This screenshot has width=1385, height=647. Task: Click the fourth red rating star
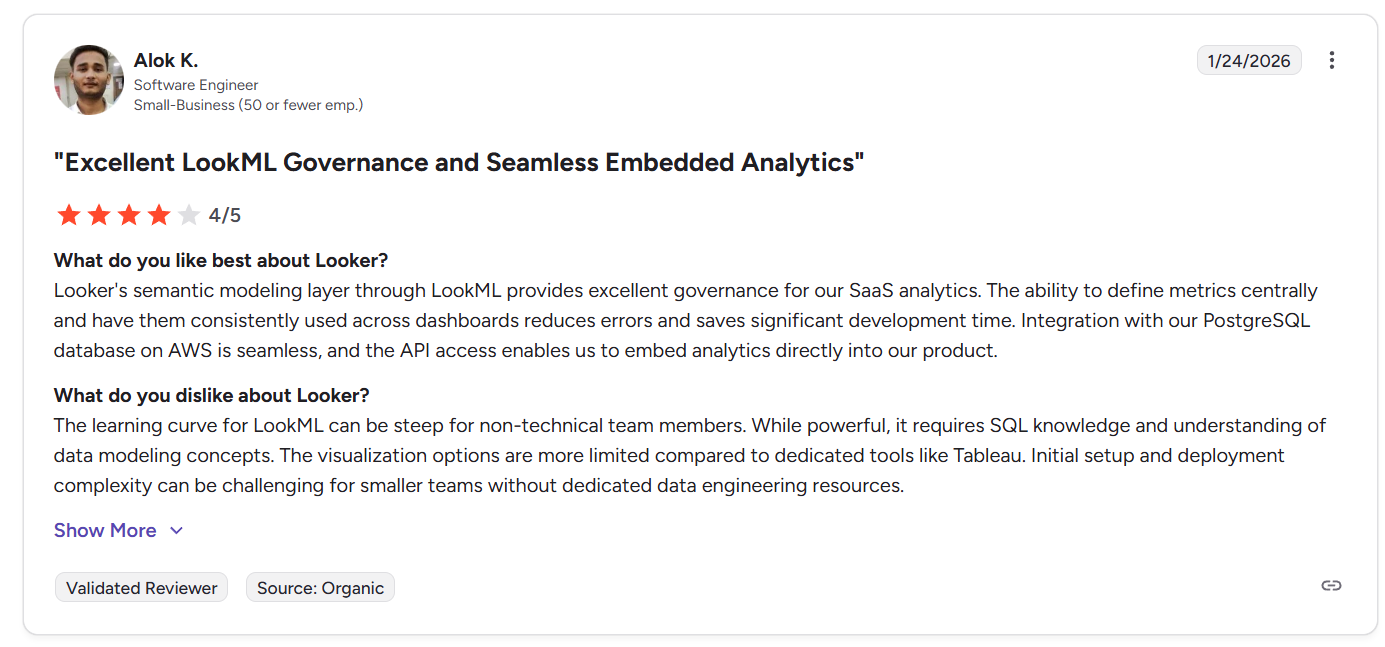(159, 215)
